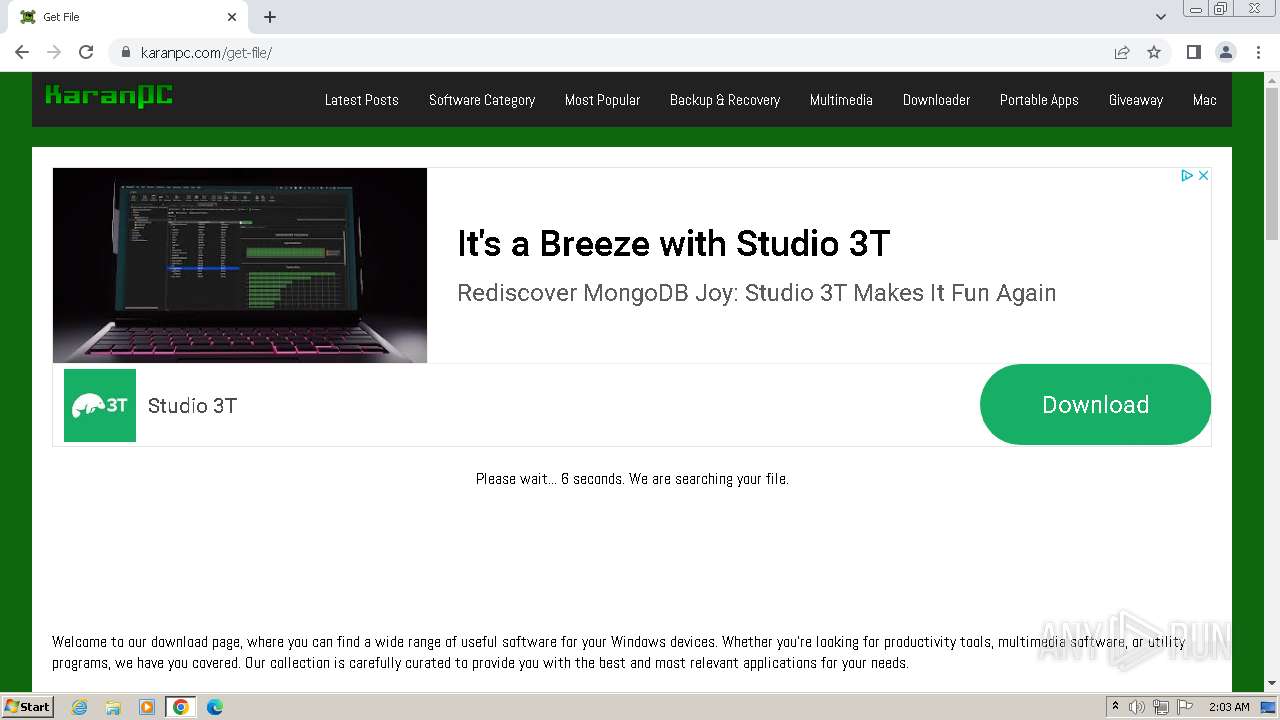This screenshot has width=1280, height=720.
Task: Close the Get File tab
Action: 232,17
